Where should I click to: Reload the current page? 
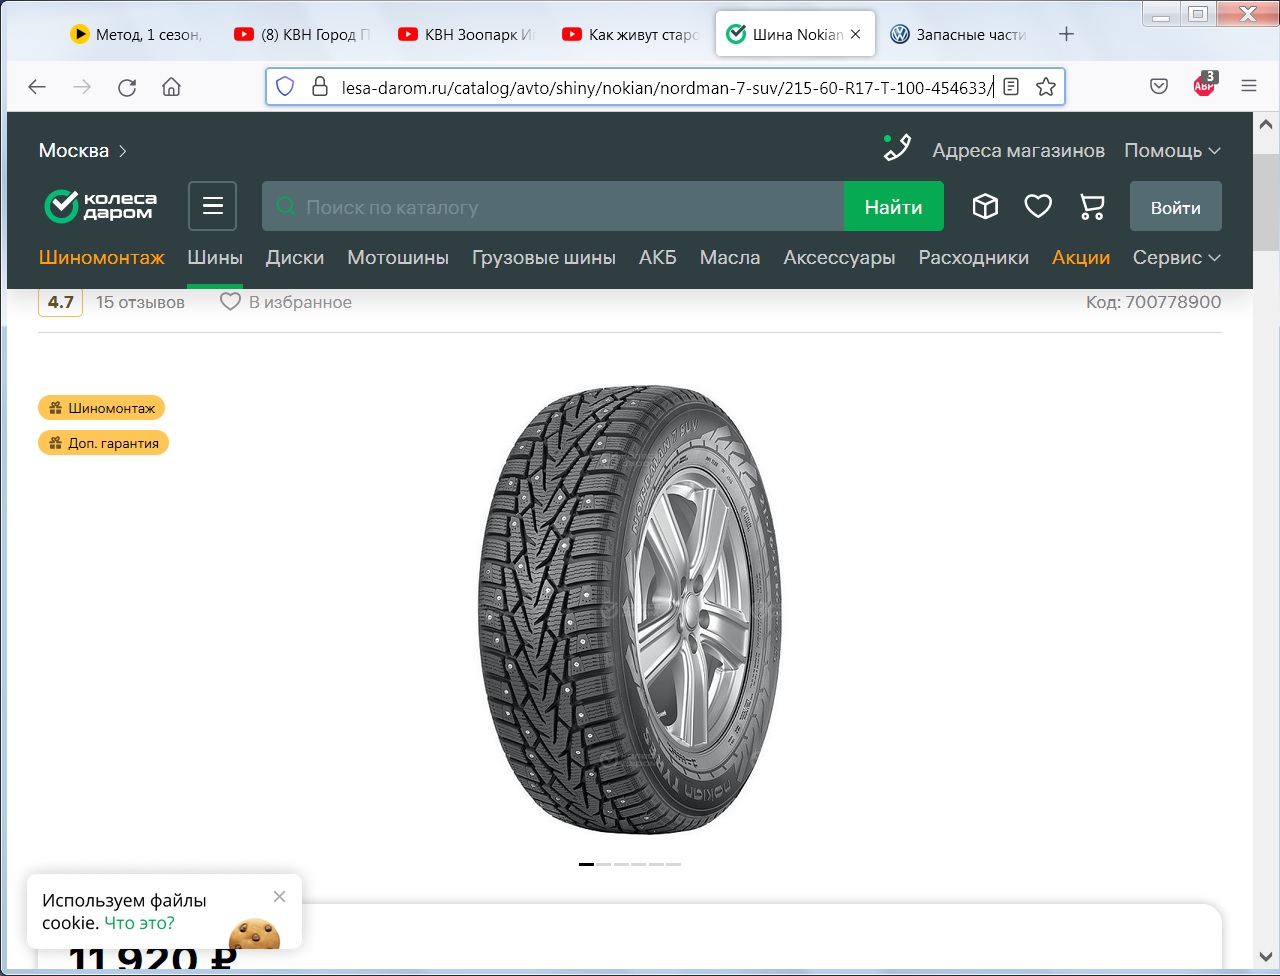(127, 87)
